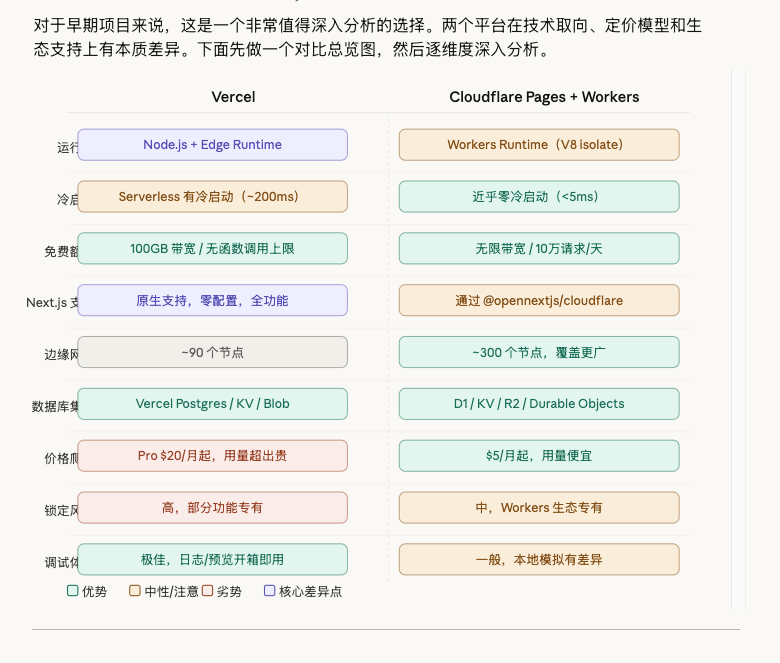Select 100GB 带宽 / 无函数调用上限 cell

[212, 248]
